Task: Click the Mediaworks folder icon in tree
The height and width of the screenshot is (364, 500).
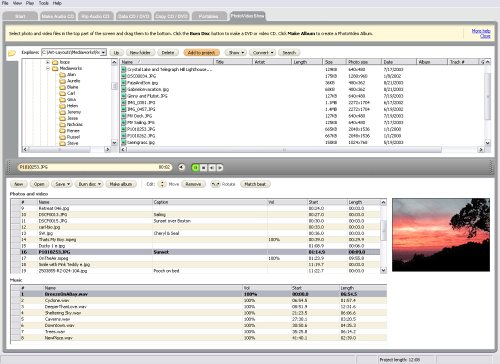Action: coord(55,68)
